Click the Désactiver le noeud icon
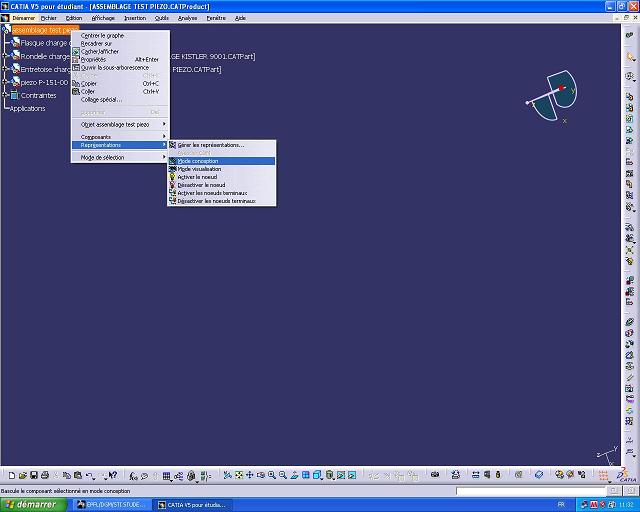 point(173,185)
